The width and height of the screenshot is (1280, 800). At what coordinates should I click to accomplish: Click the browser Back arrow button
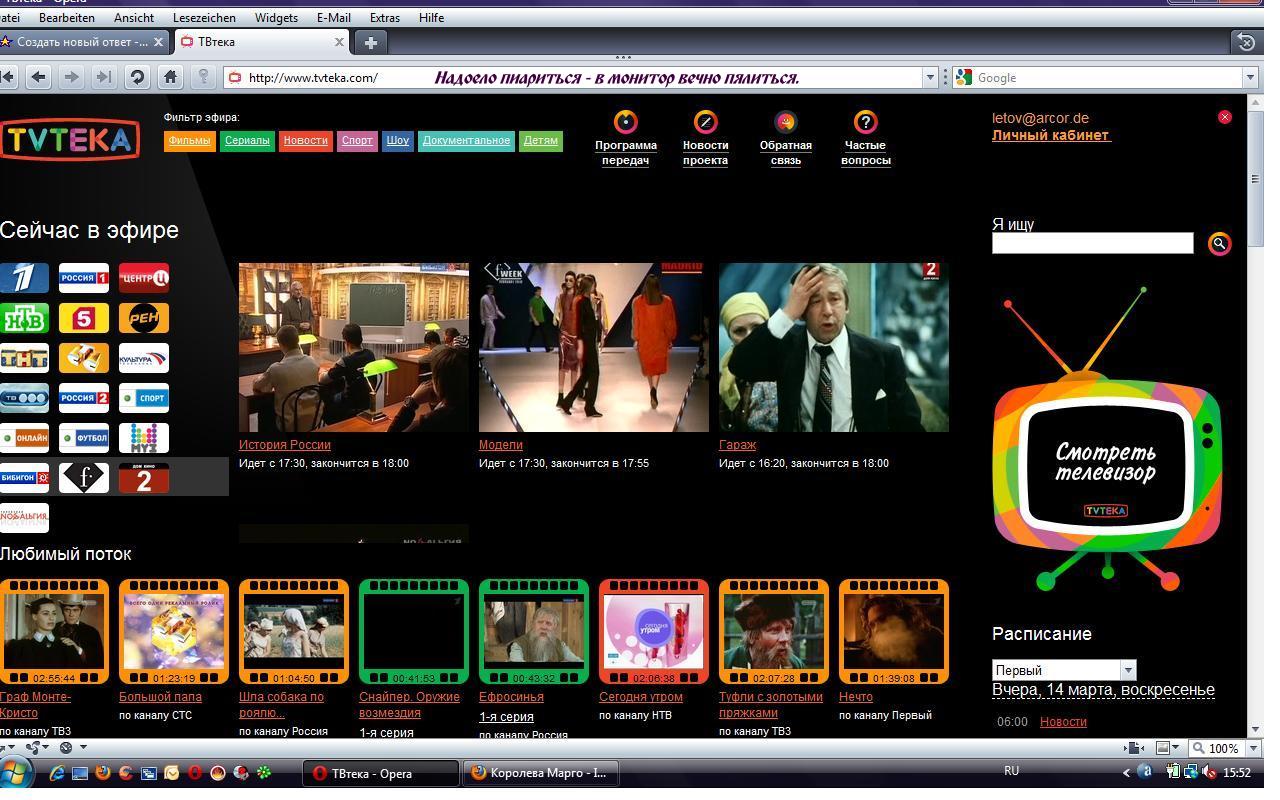pos(38,77)
